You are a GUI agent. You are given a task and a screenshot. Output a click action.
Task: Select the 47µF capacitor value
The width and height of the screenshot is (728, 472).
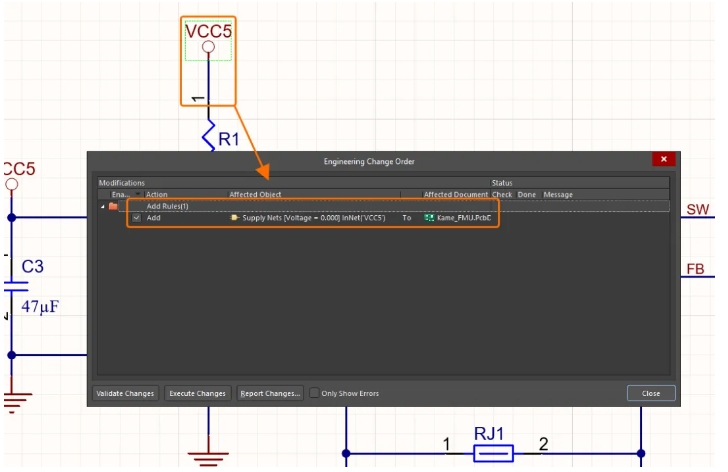pos(40,306)
